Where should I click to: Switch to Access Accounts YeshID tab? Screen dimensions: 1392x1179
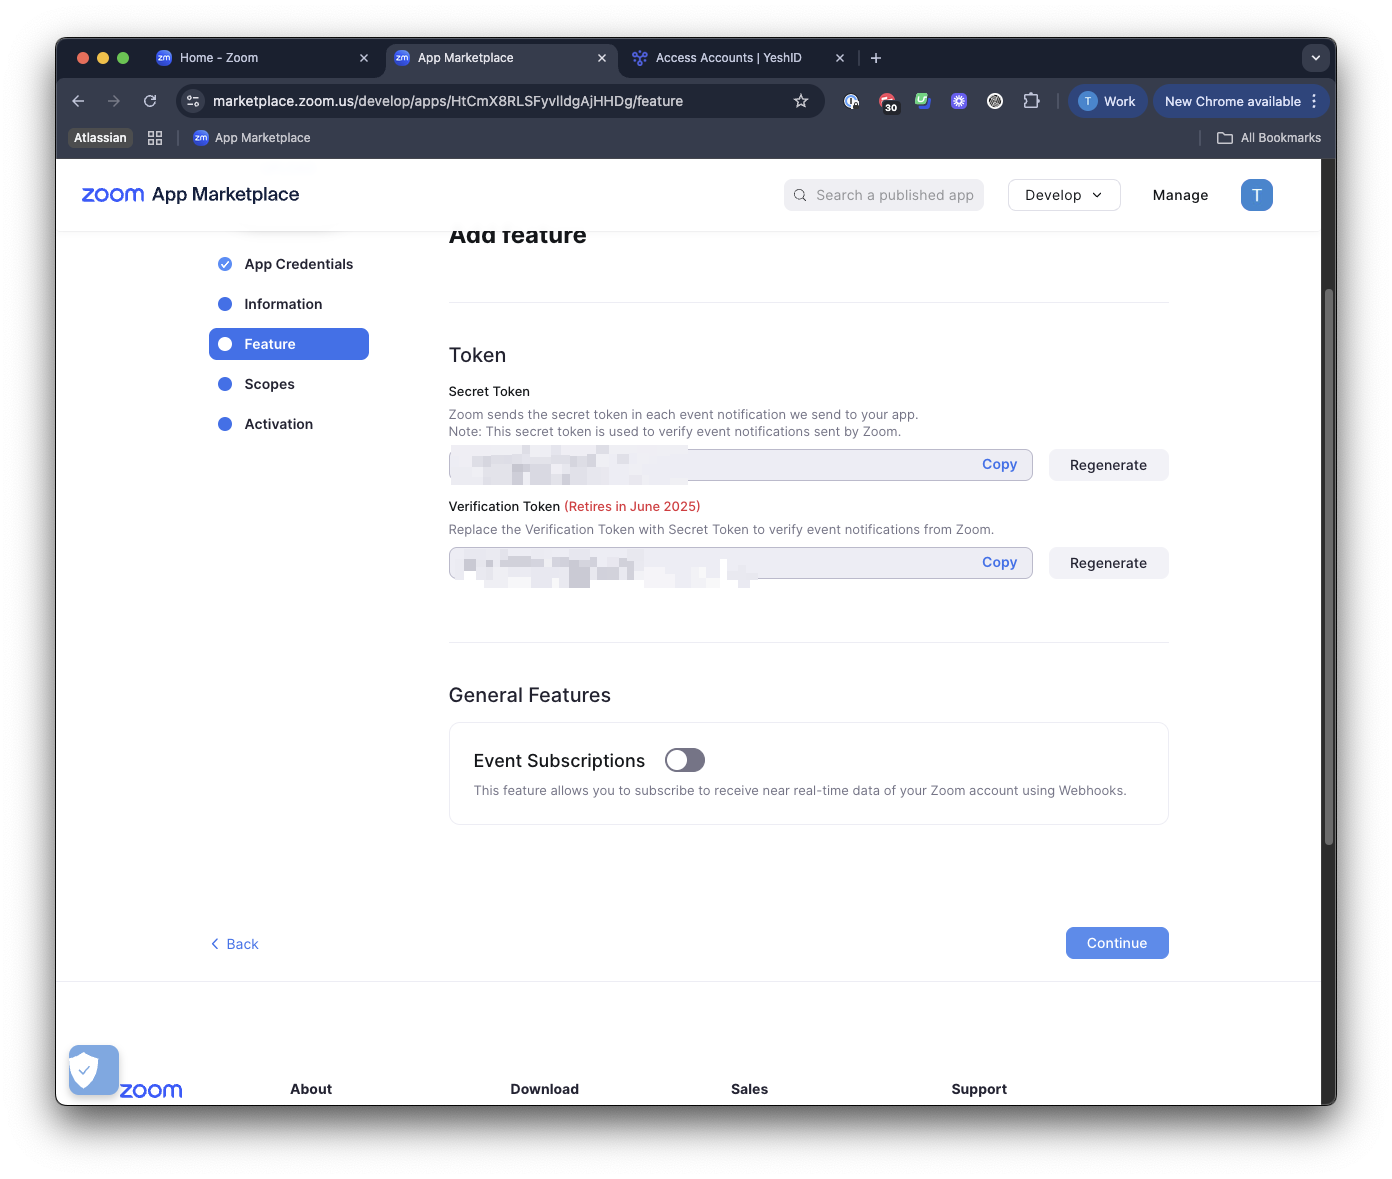click(738, 58)
